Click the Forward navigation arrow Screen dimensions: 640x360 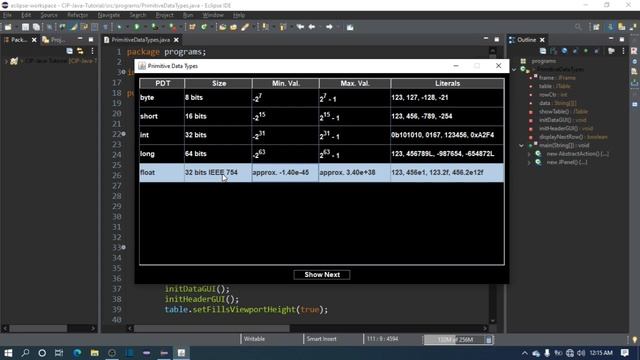[x=329, y=27]
